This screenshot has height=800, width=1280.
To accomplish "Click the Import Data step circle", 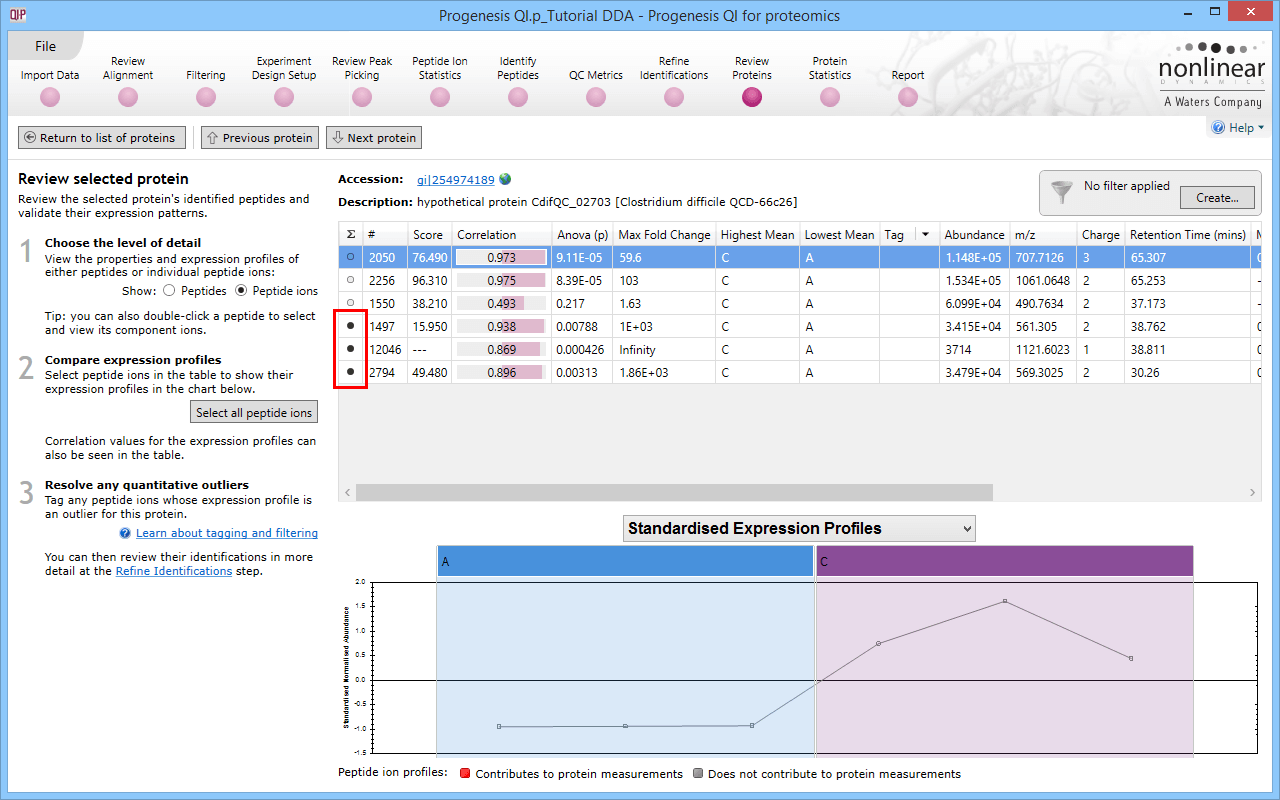I will pyautogui.click(x=50, y=97).
